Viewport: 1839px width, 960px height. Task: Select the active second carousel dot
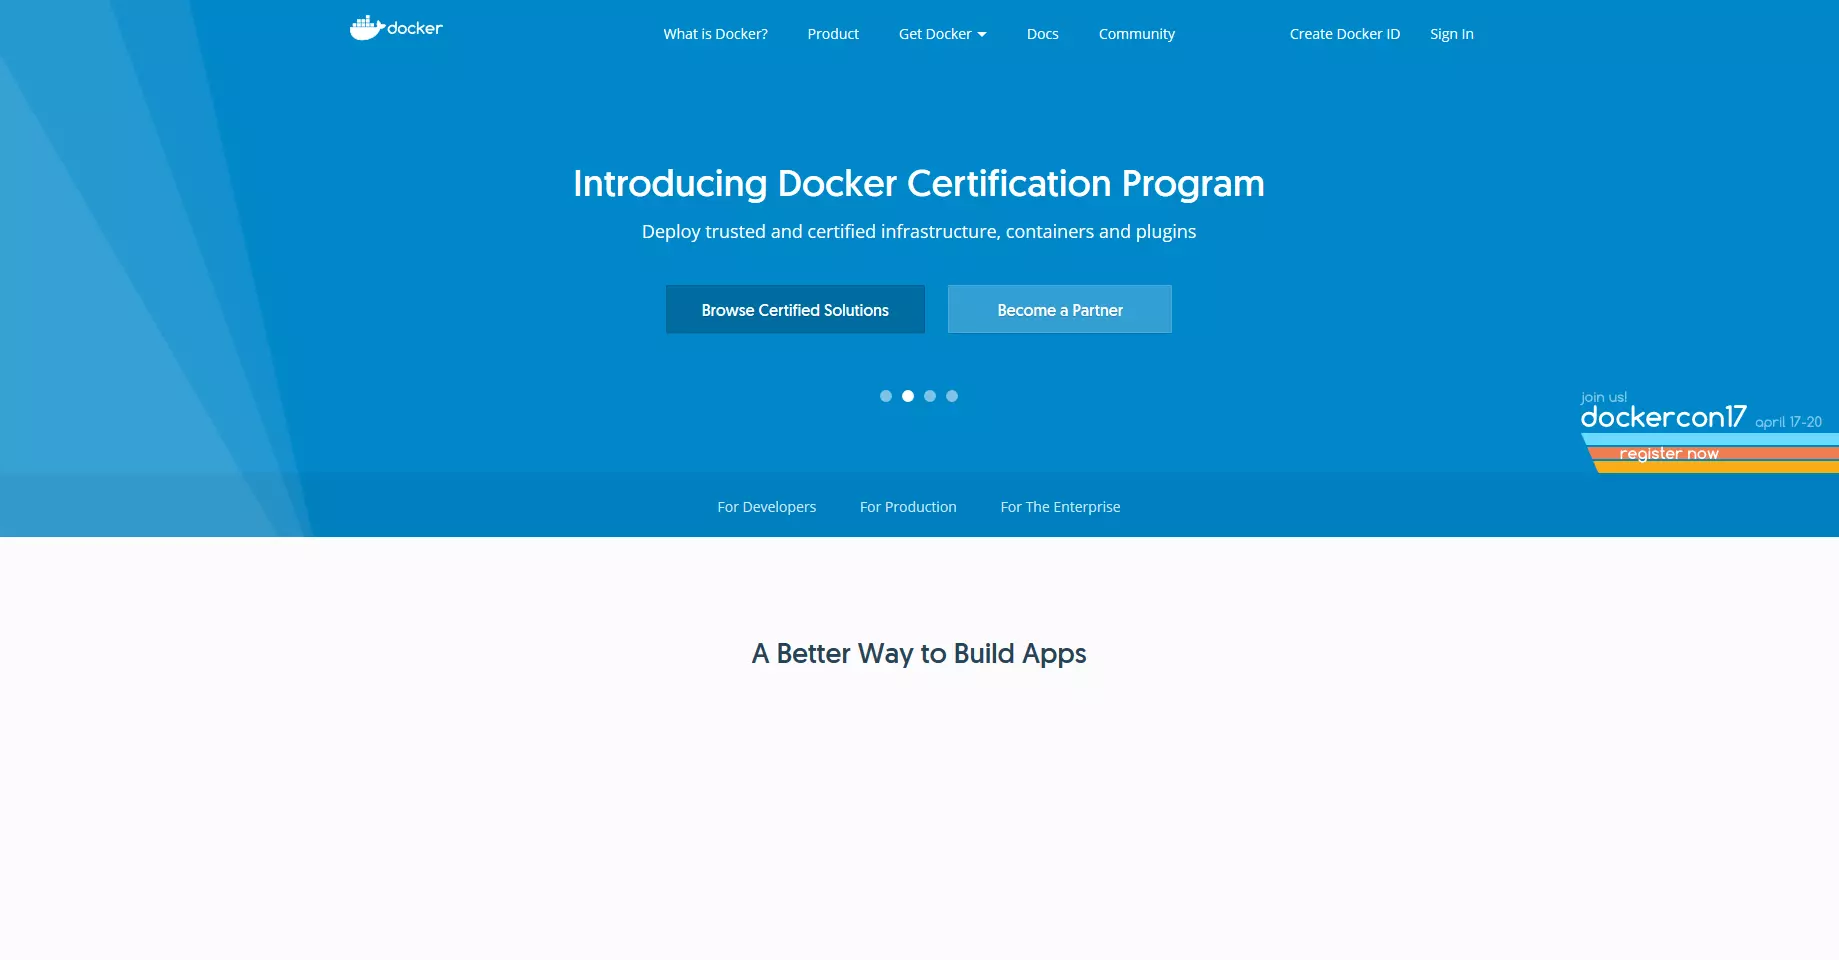coord(908,396)
